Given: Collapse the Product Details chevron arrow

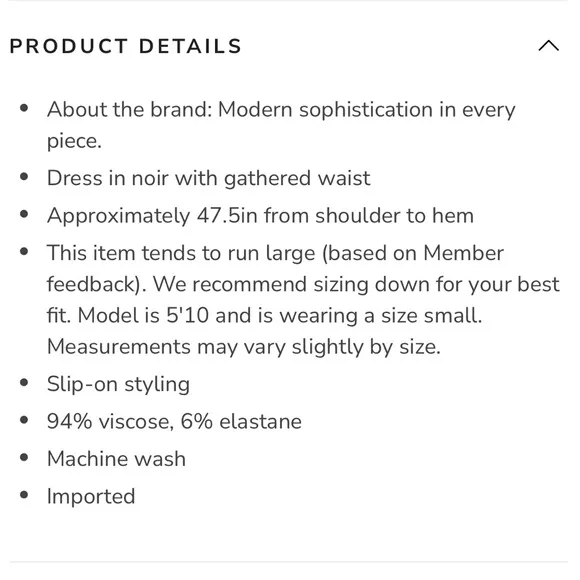Looking at the screenshot, I should point(549,45).
